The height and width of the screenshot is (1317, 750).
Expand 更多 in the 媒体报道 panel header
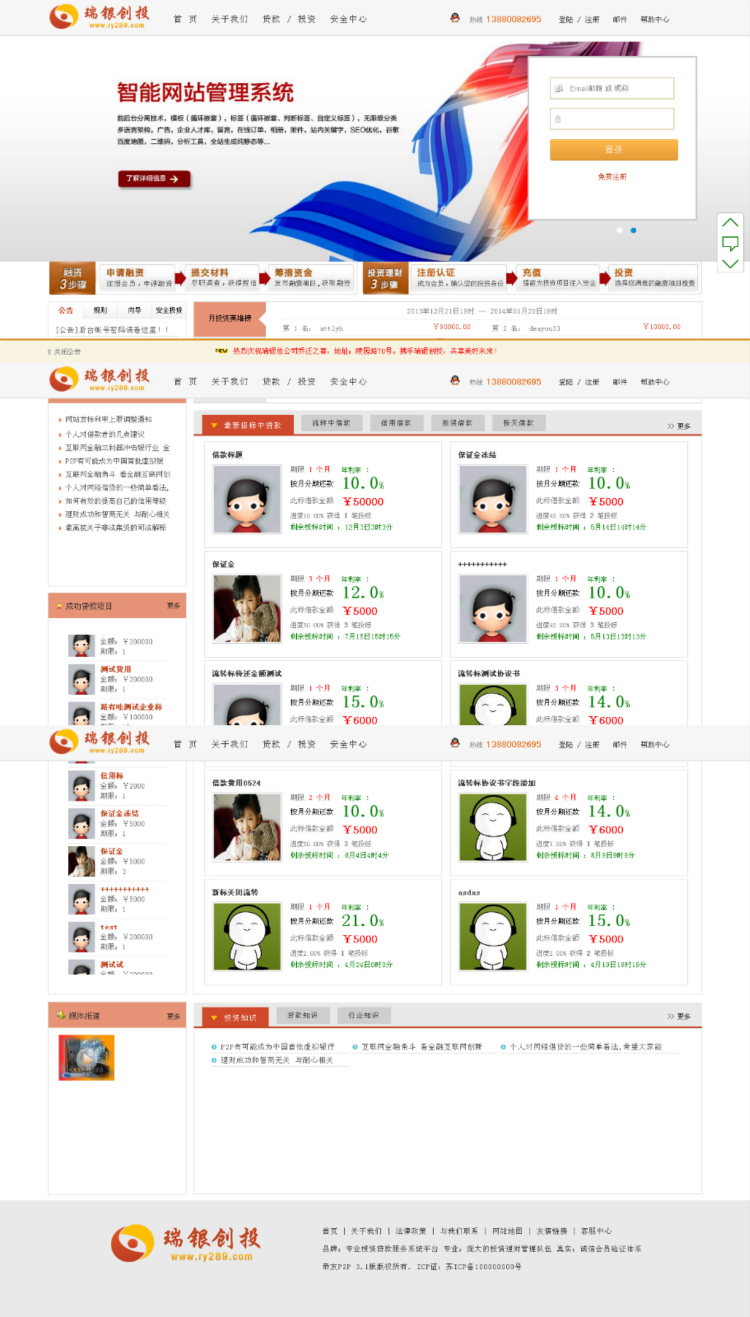tap(174, 1016)
